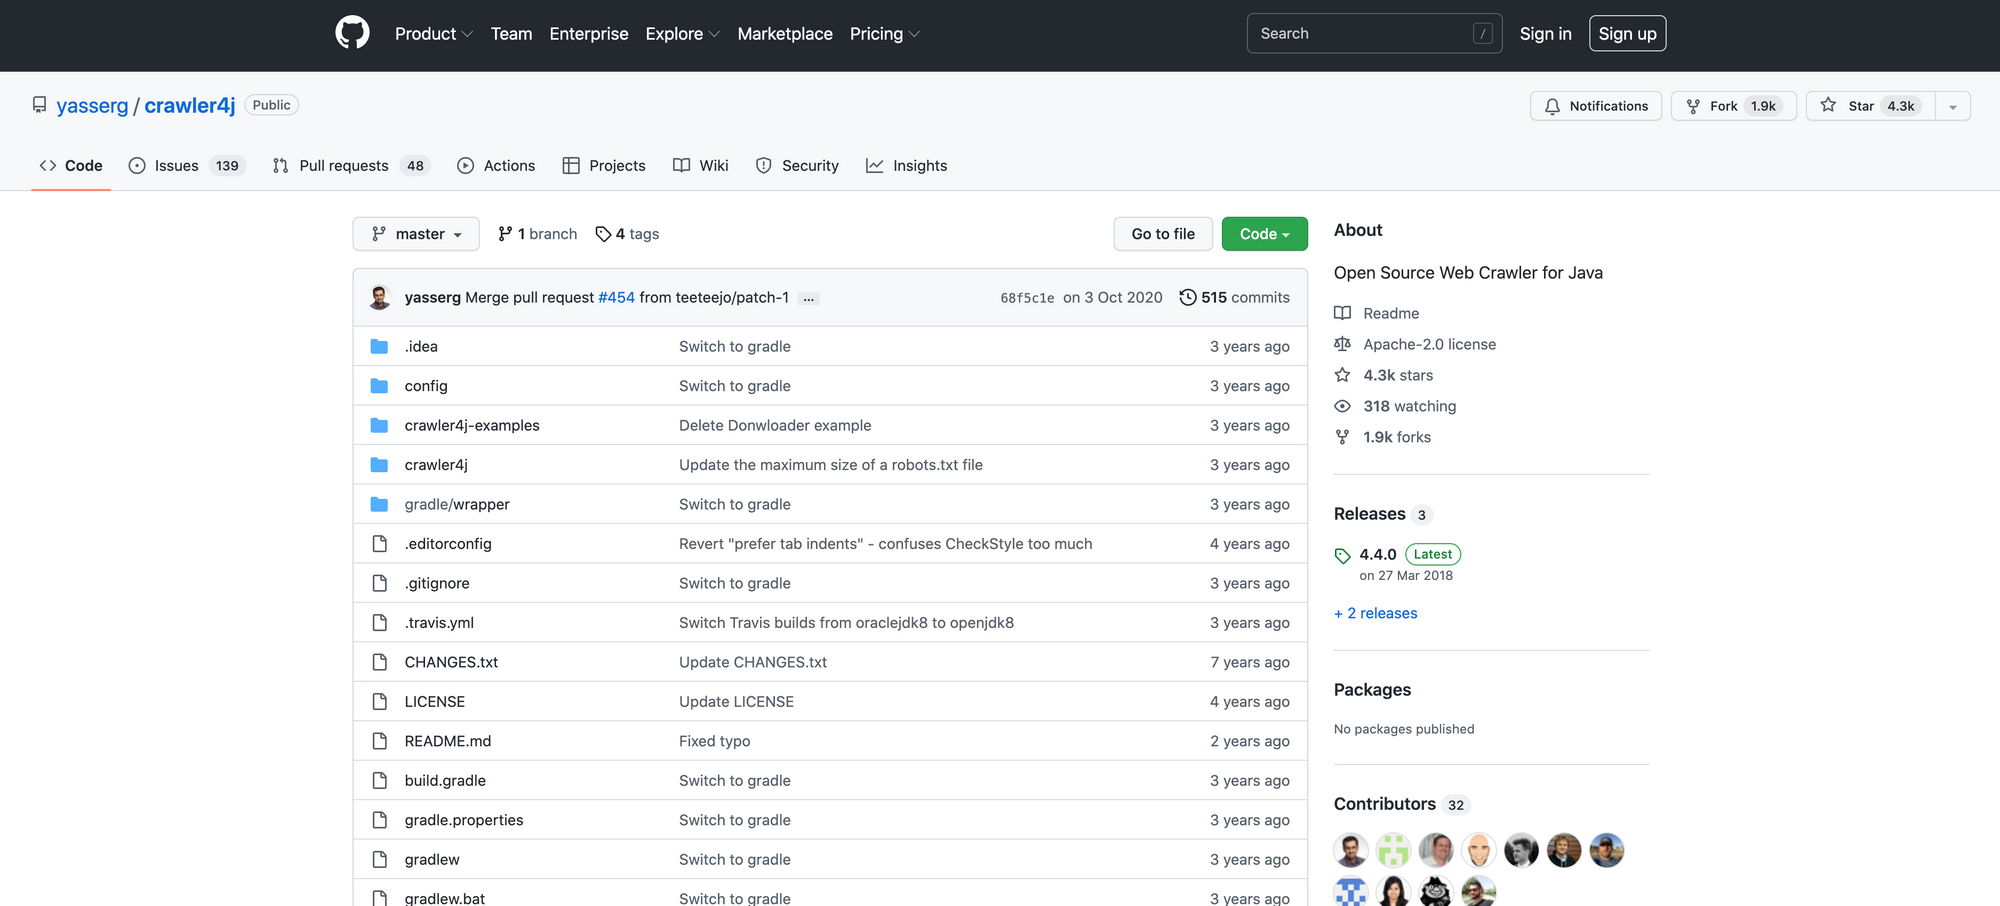Click the star icon beside 4.3k stars
Screen dimensions: 2000x906
1342,375
